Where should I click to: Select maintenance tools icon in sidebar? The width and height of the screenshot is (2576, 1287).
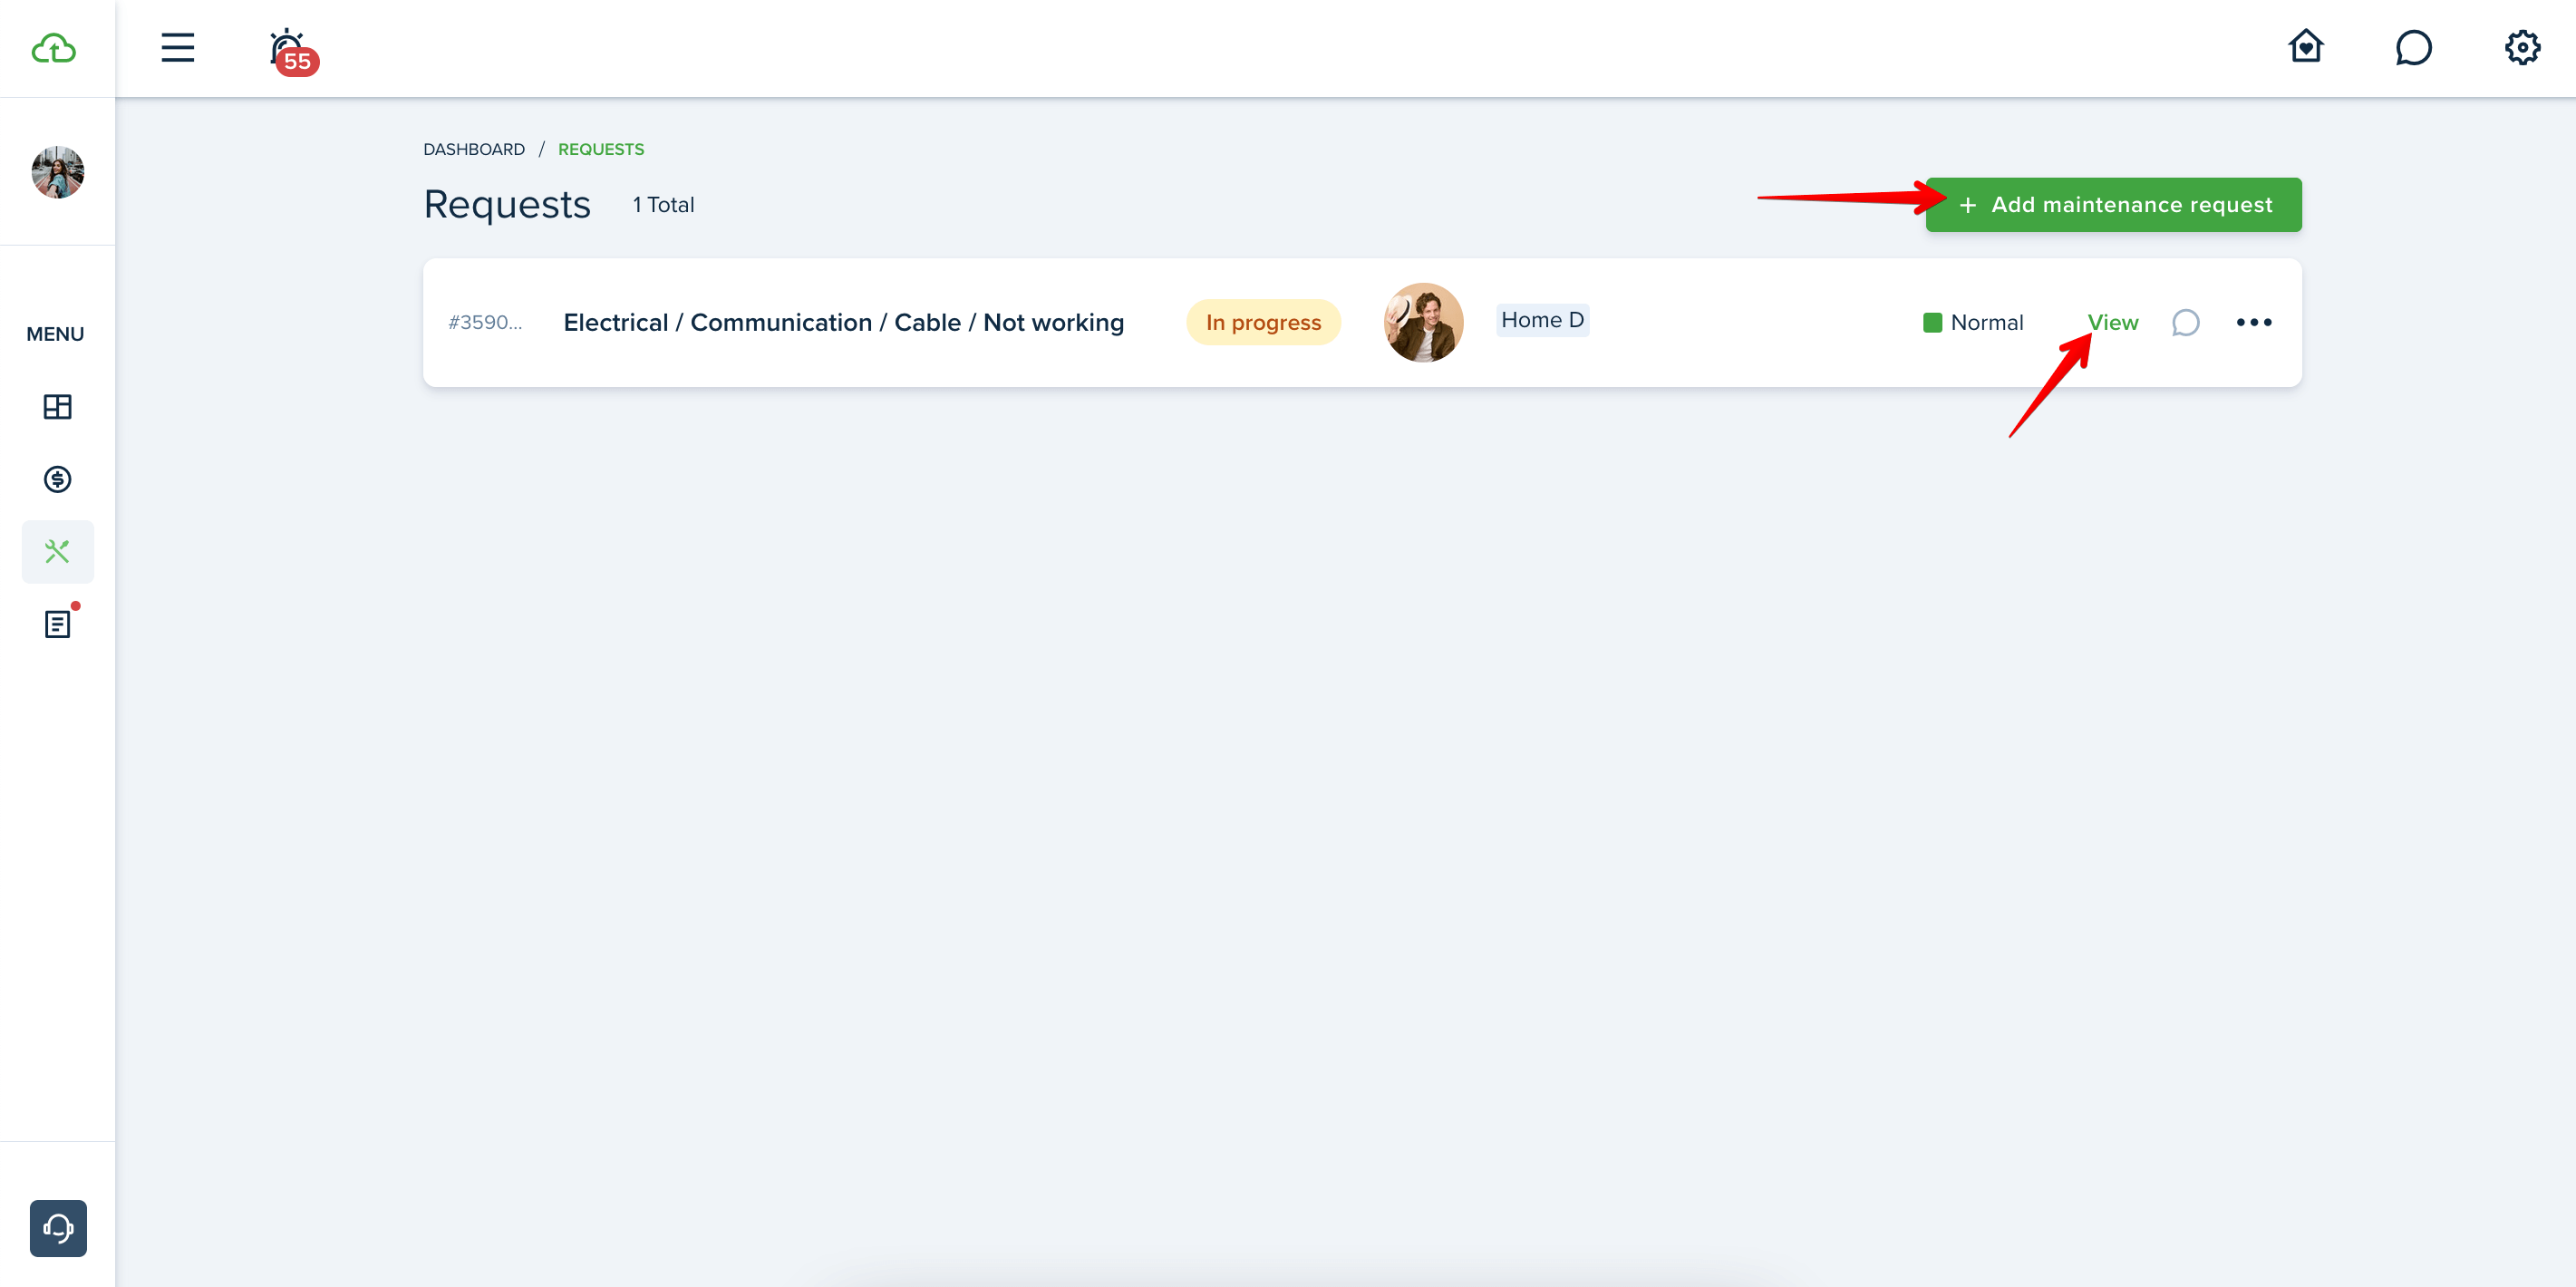[x=58, y=552]
